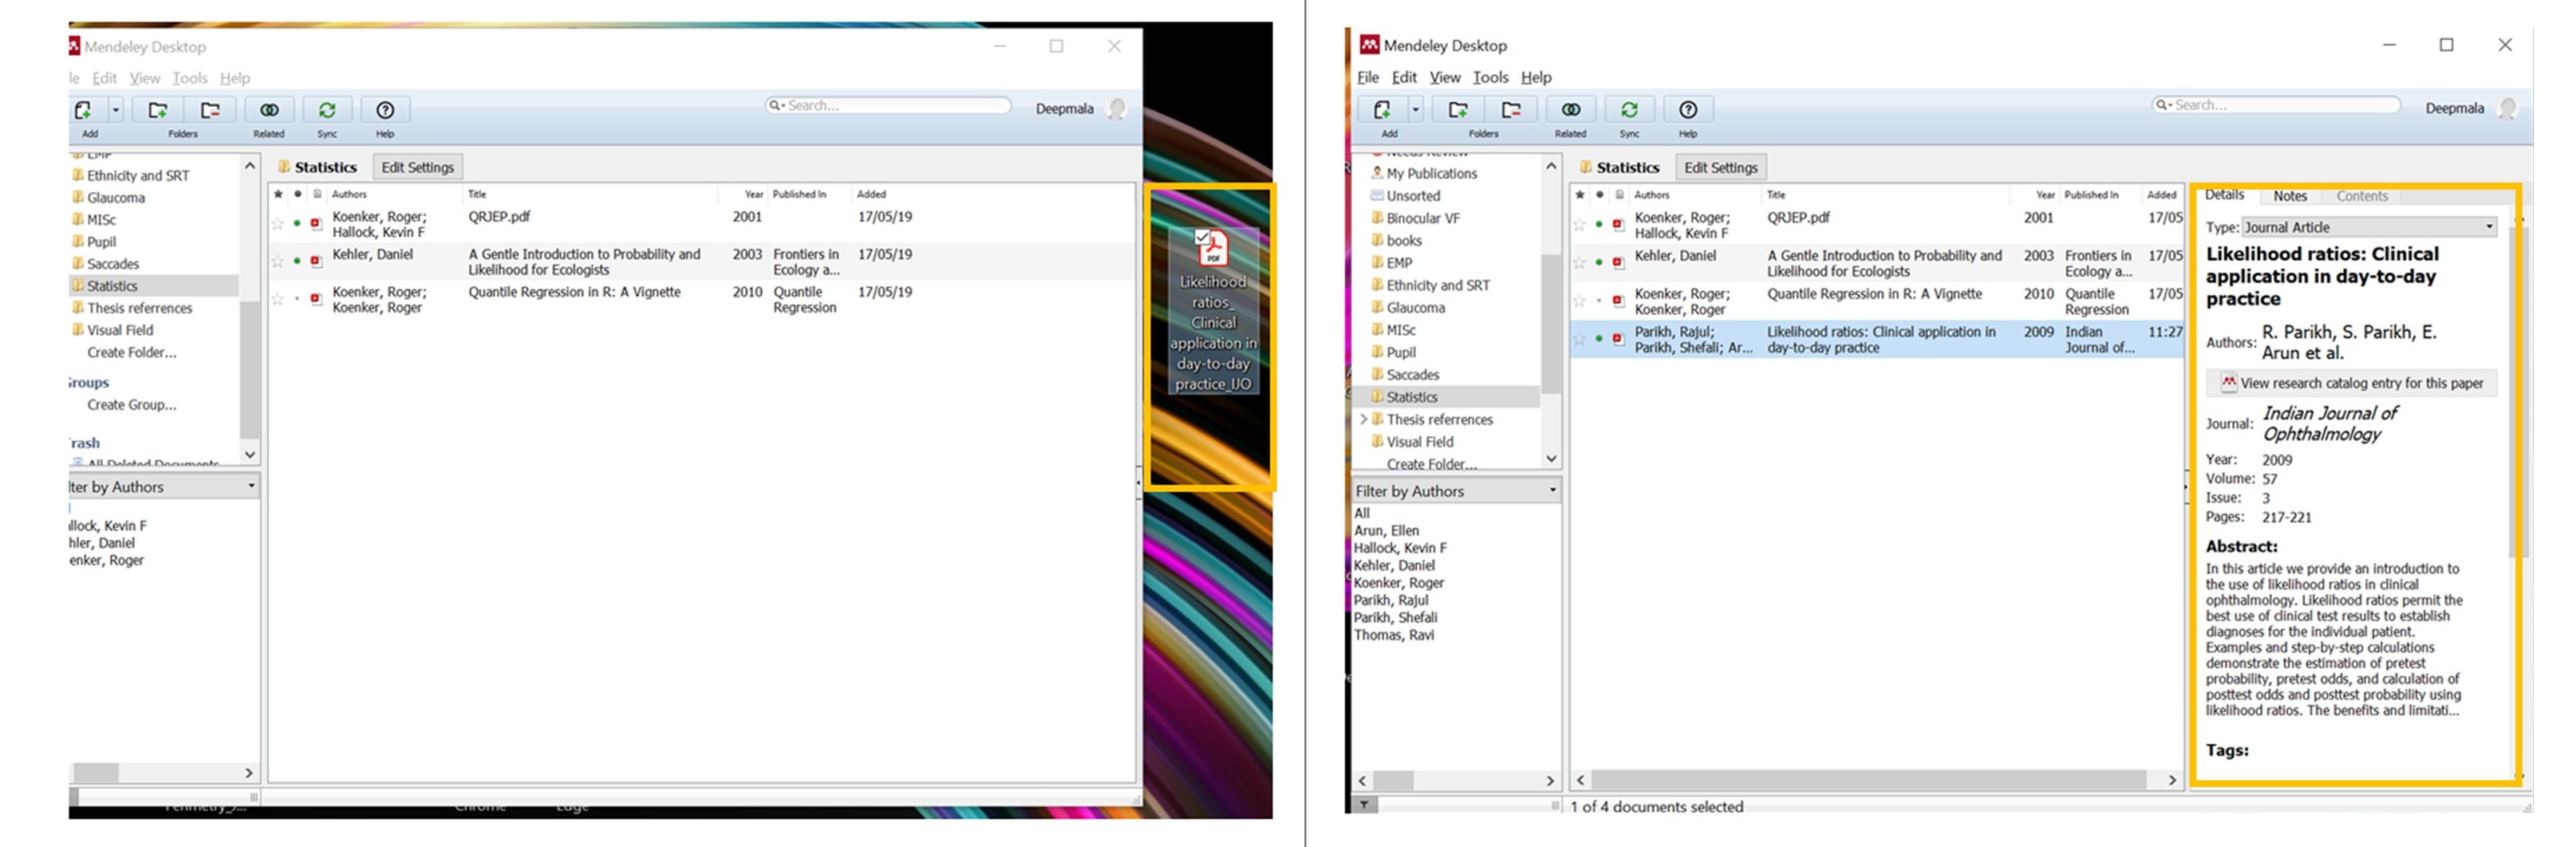Image resolution: width=2576 pixels, height=847 pixels.
Task: Select the Likelihood ratios PDF file on desktop
Action: (1213, 312)
